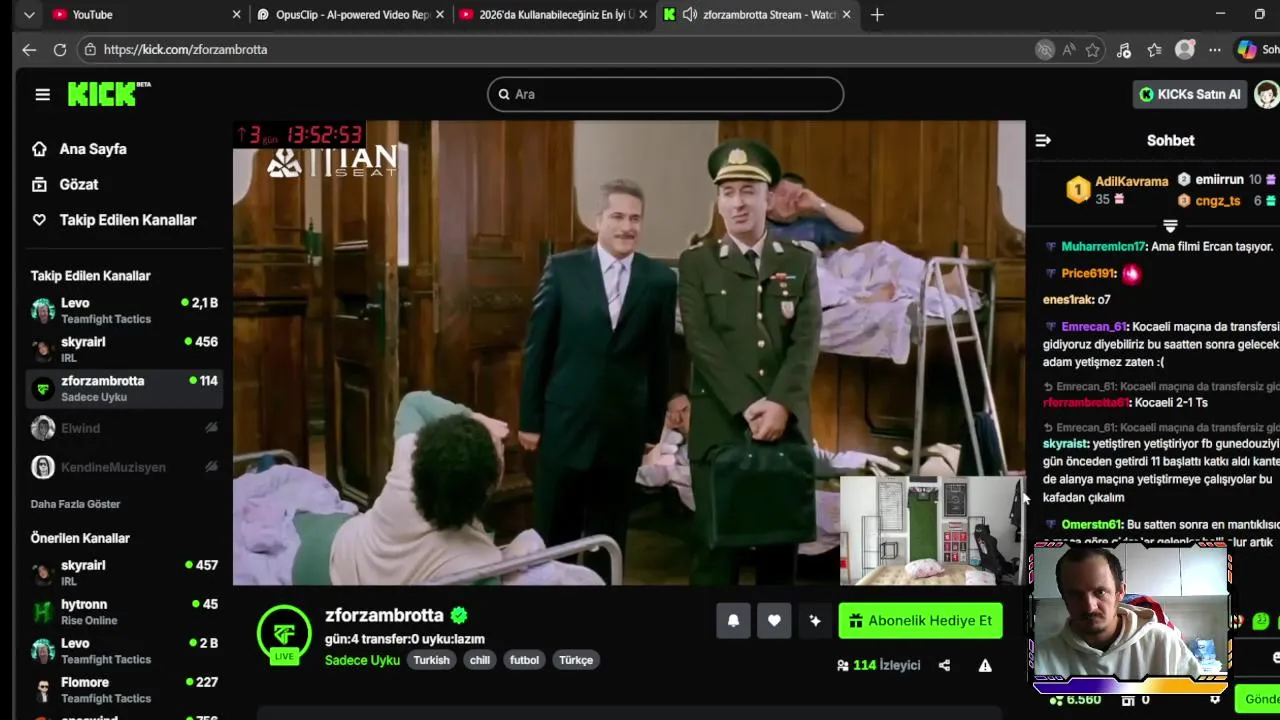
Task: Open Kick user avatar menu
Action: coord(1267,94)
